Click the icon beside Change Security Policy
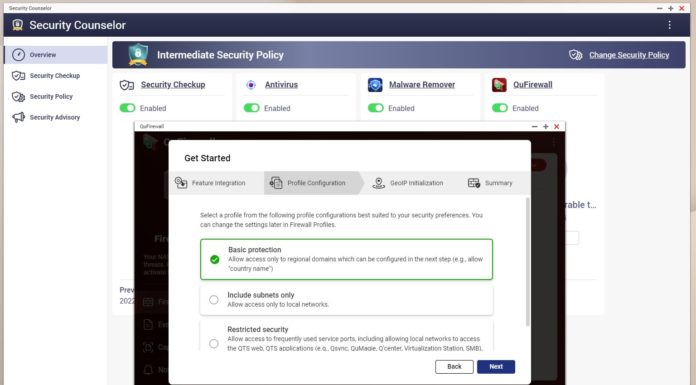Image resolution: width=696 pixels, height=385 pixels. point(575,55)
